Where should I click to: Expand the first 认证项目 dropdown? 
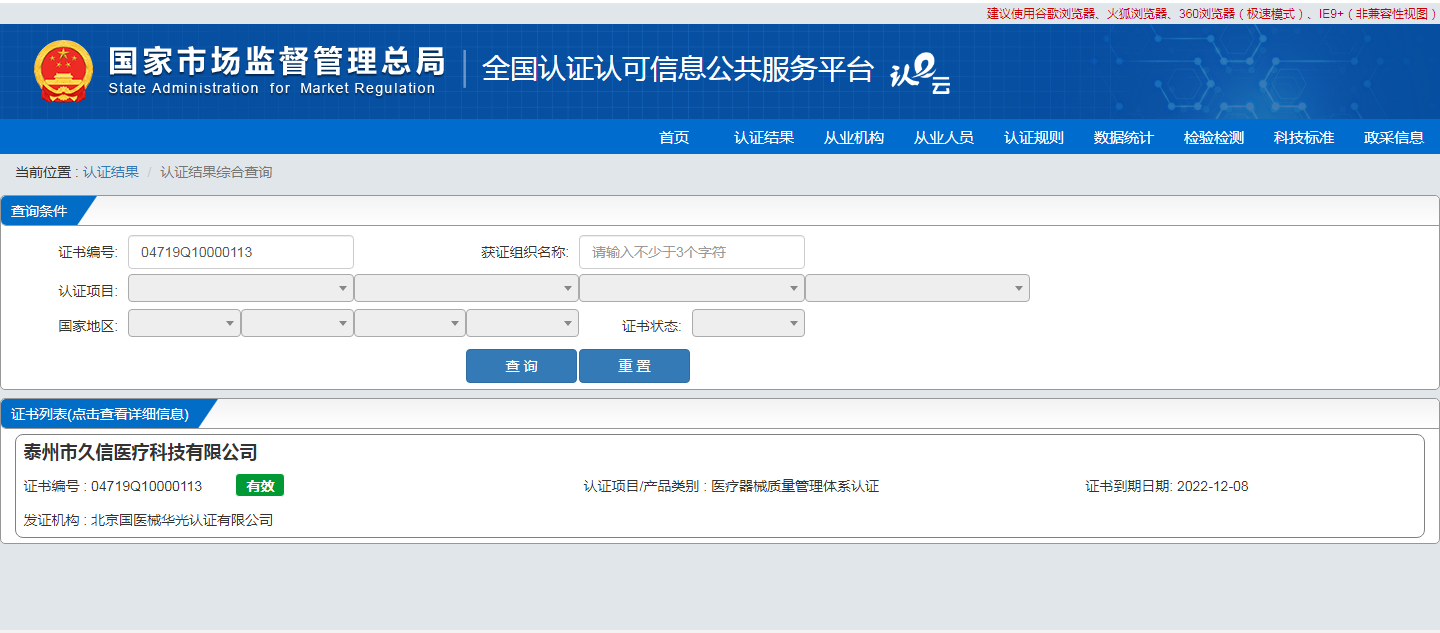tap(241, 288)
